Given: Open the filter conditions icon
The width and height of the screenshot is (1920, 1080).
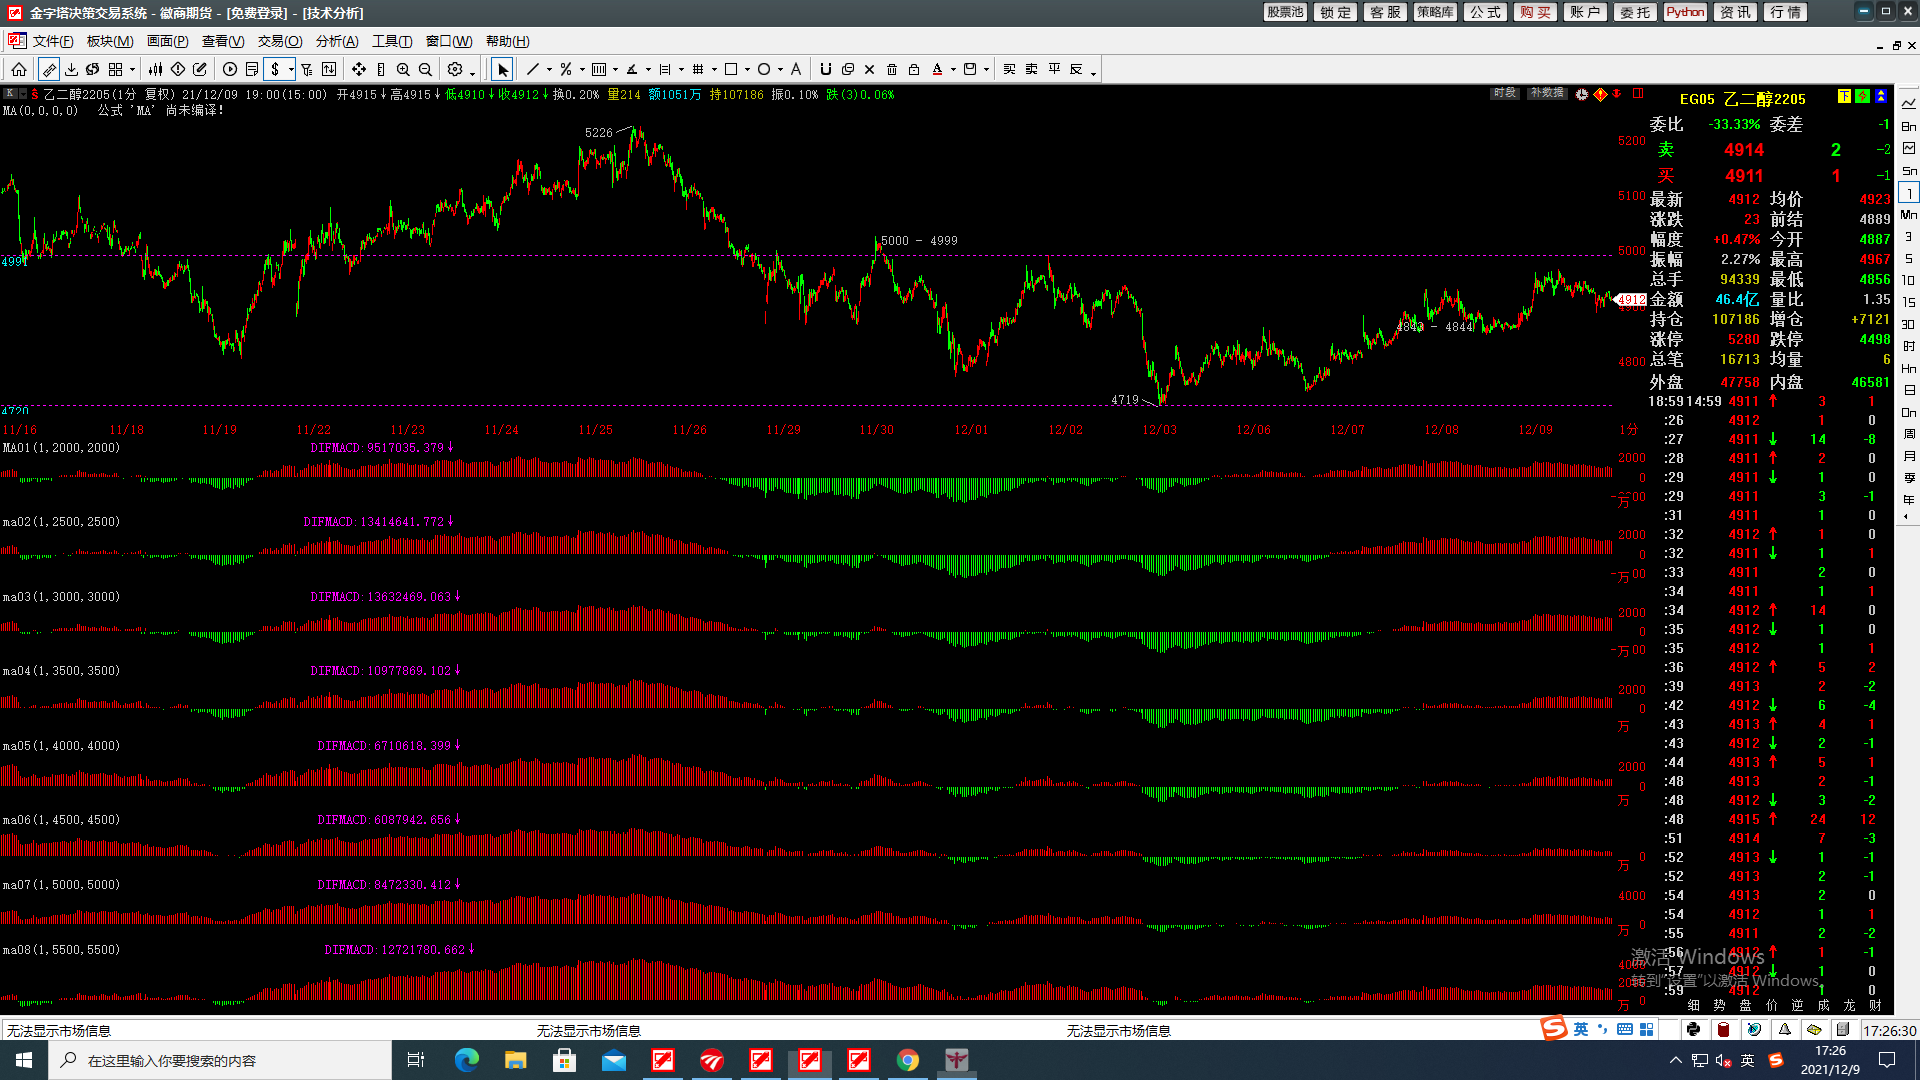Looking at the screenshot, I should coord(307,69).
